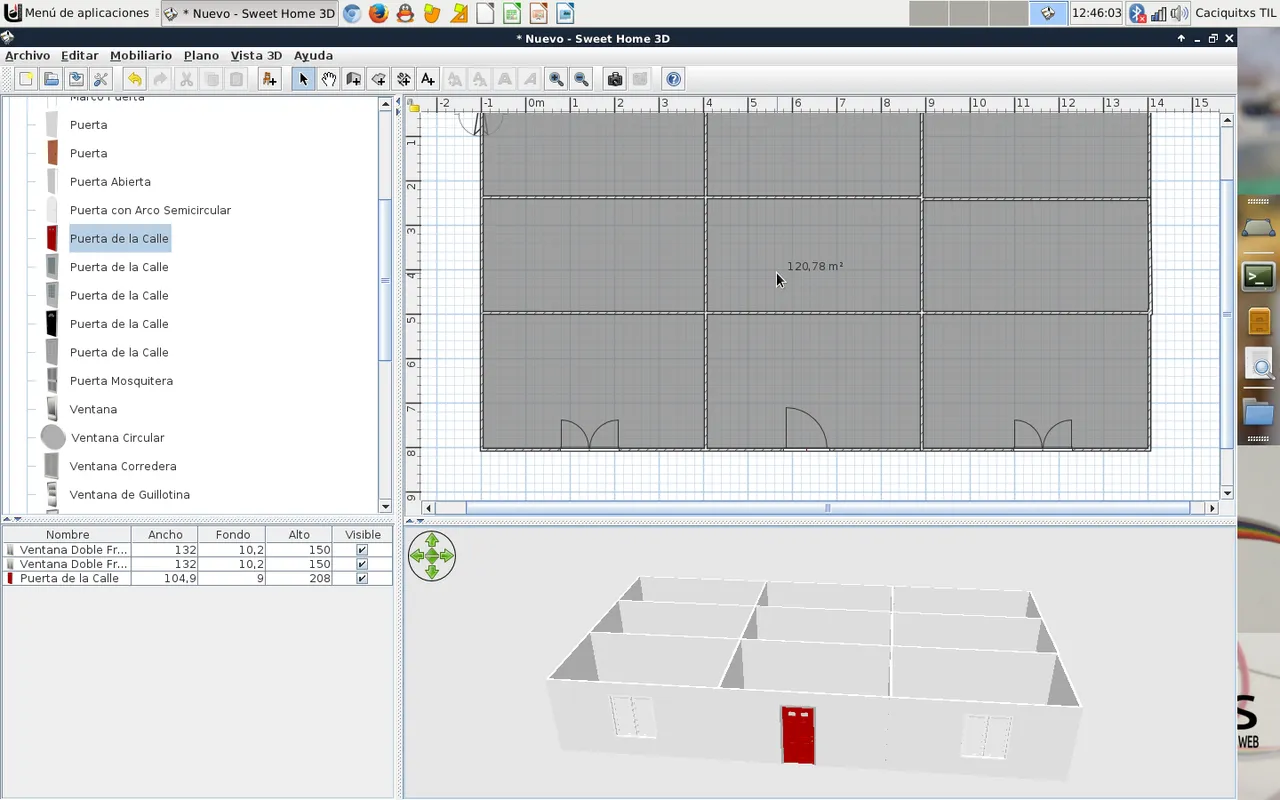Open terminal in the right dock

[x=1258, y=276]
